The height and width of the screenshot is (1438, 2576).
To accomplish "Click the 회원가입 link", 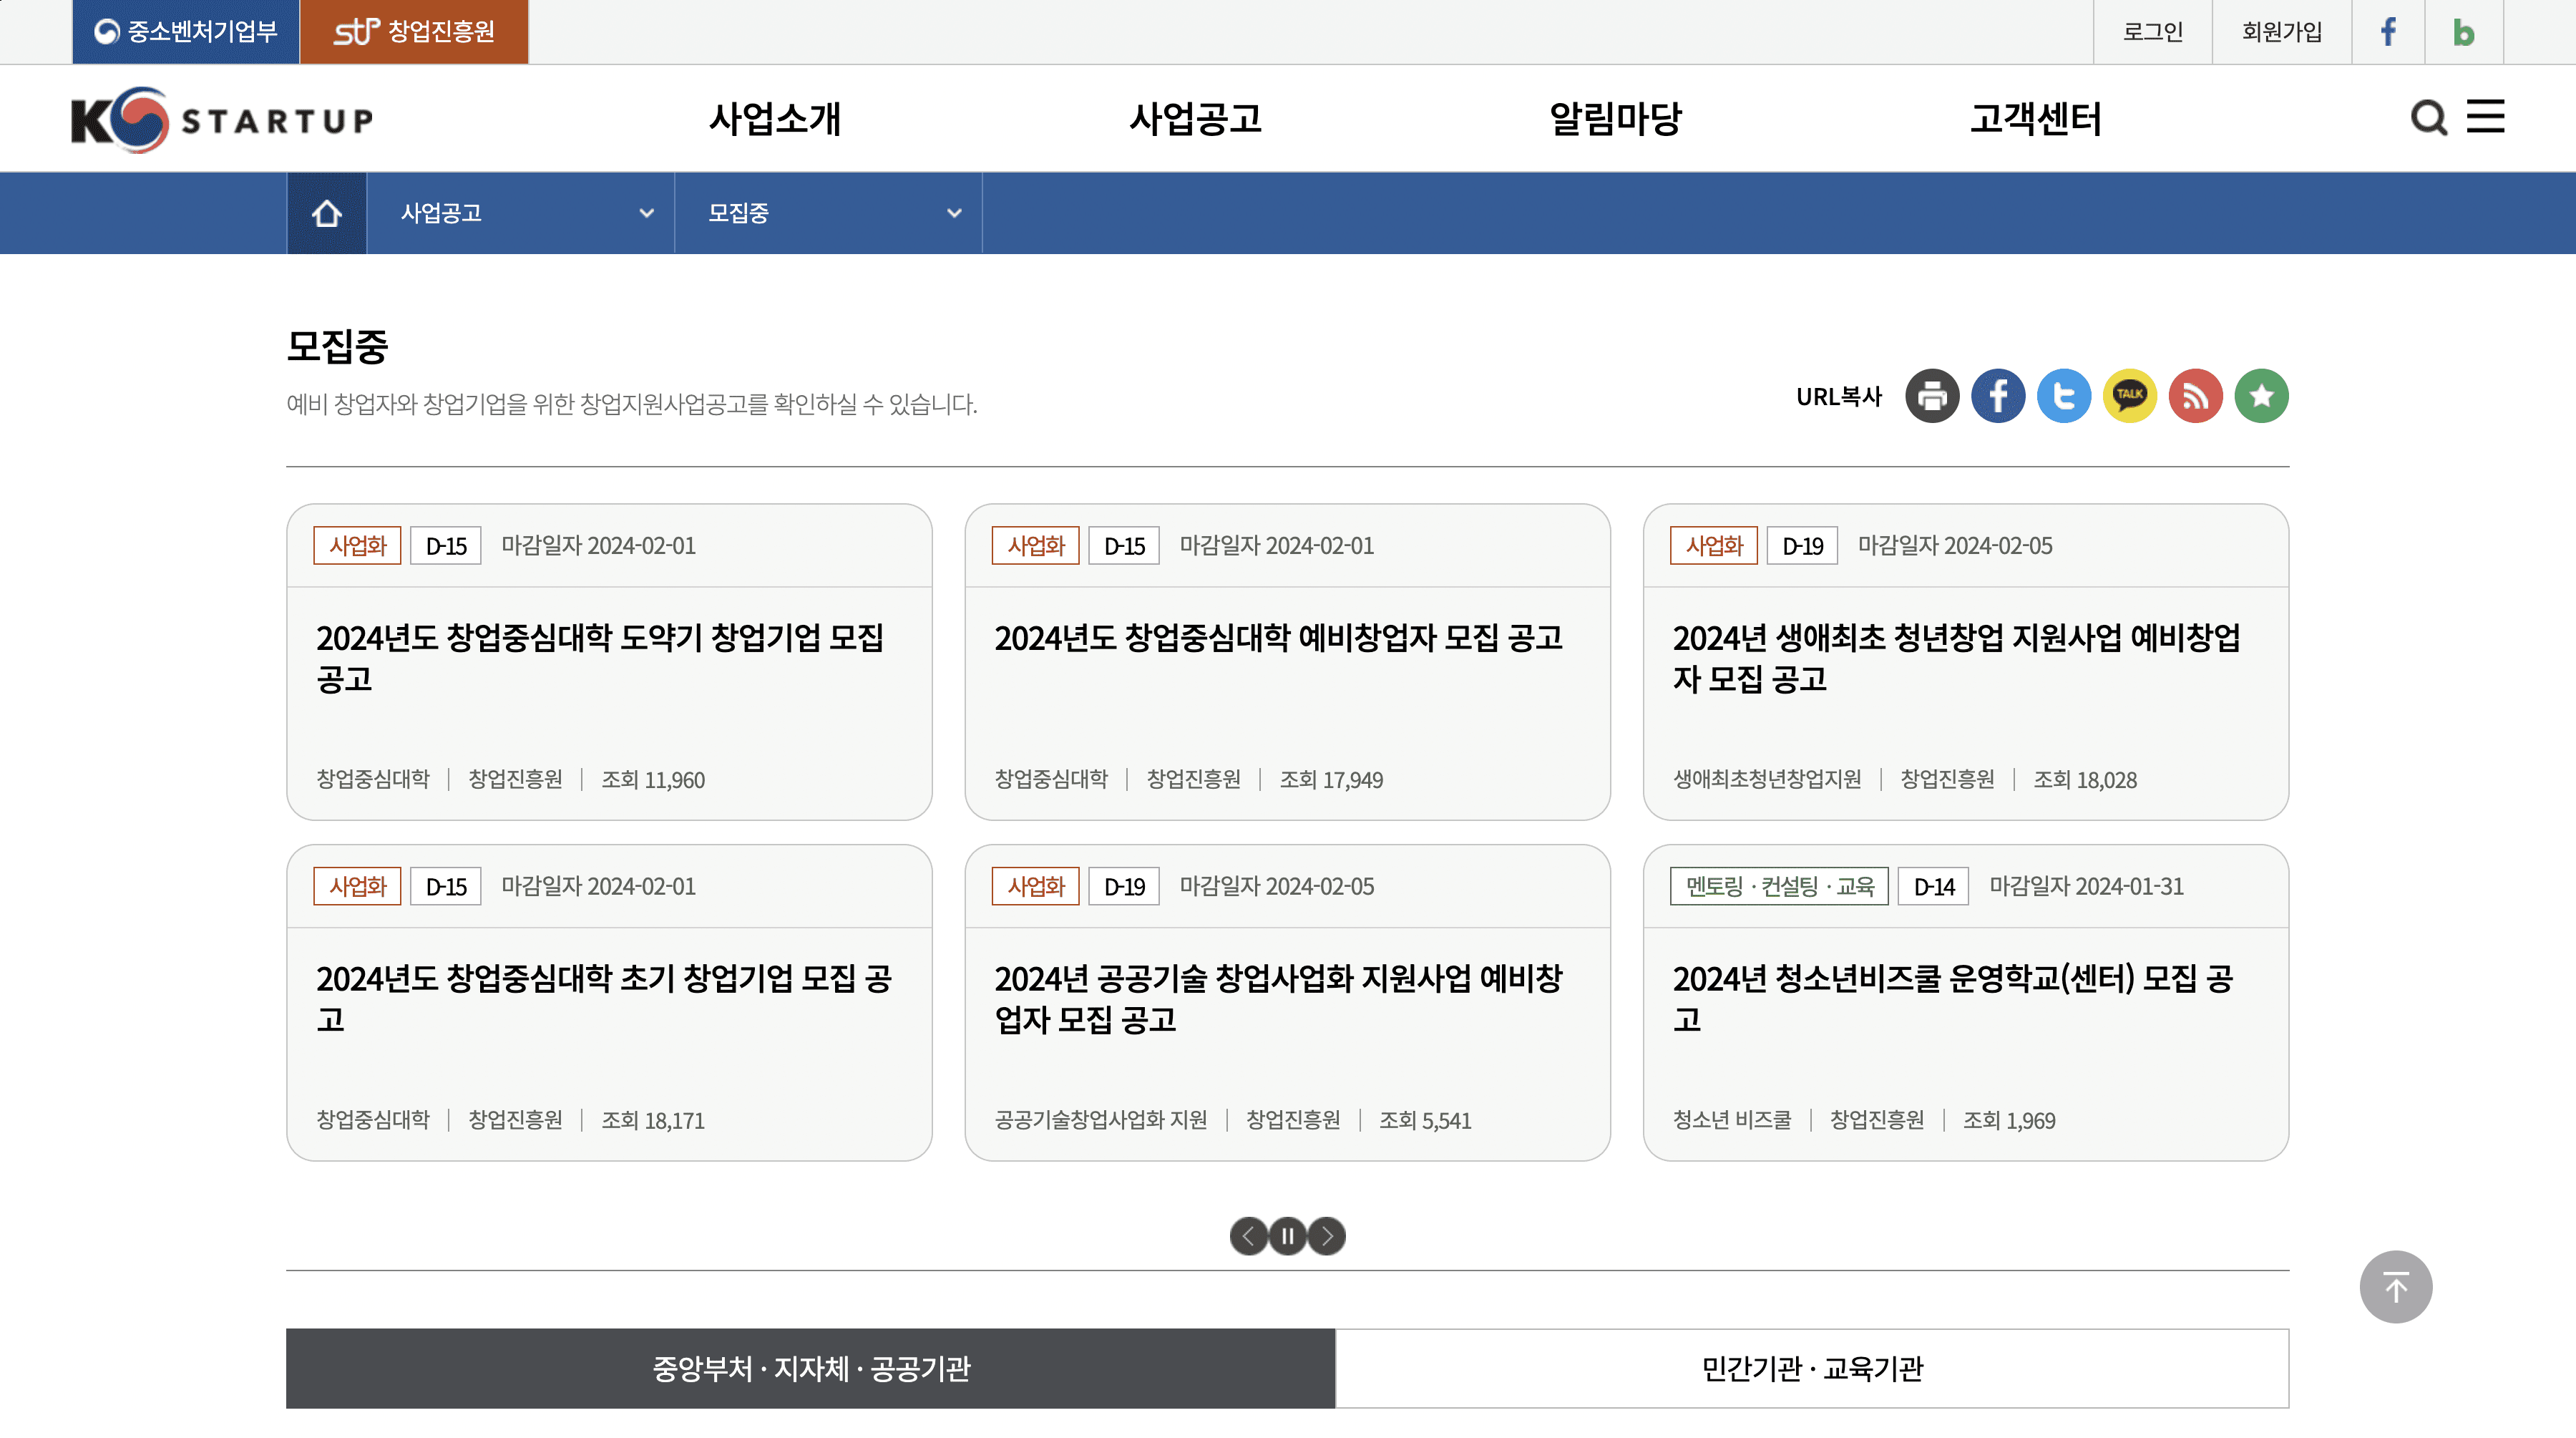I will (2282, 32).
